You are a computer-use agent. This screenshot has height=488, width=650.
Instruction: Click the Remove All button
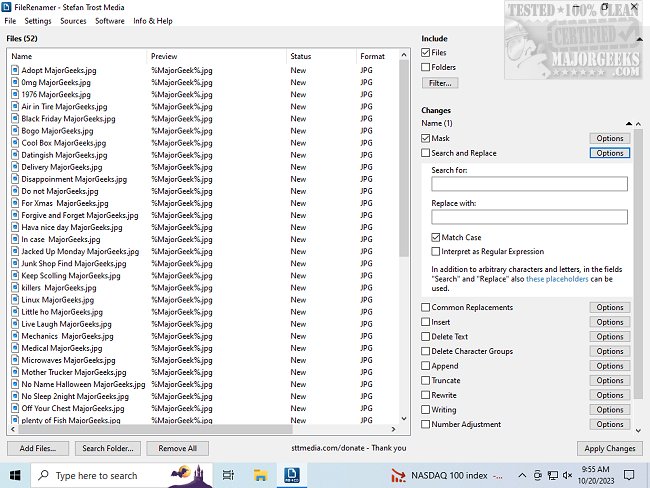point(177,448)
